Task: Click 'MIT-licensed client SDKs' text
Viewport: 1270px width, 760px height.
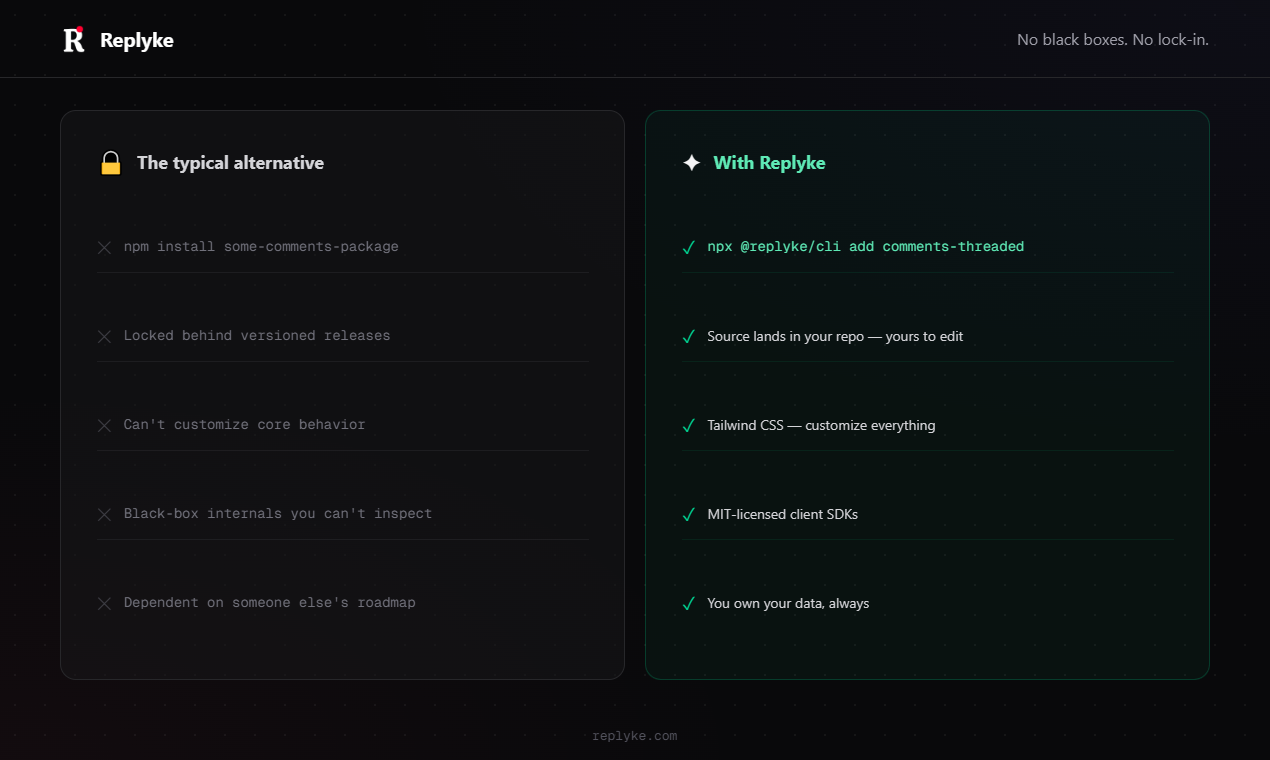Action: 782,514
